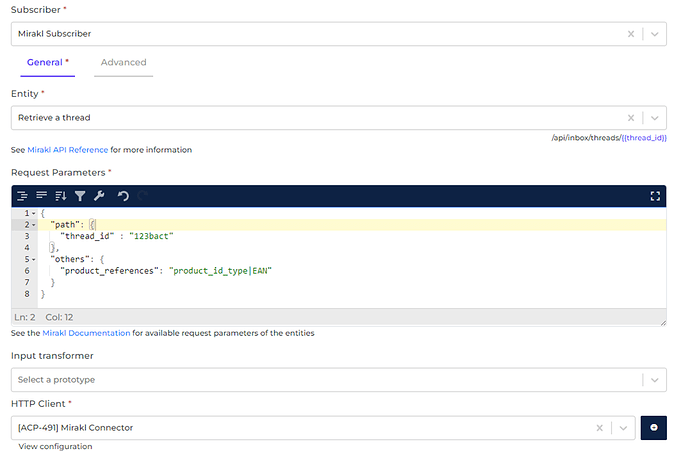690x451 pixels.
Task: Open the Subscriber dropdown arrow
Action: 654,34
